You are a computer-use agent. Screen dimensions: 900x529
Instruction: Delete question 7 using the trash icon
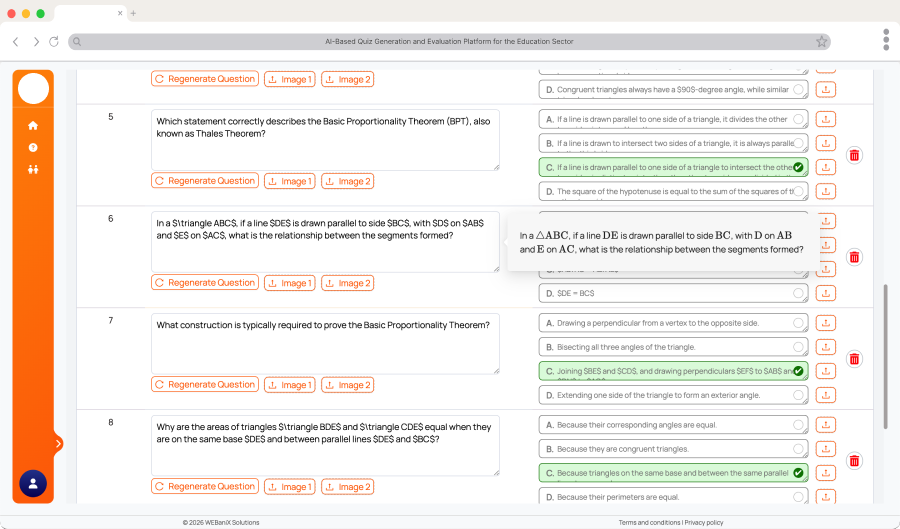[854, 359]
